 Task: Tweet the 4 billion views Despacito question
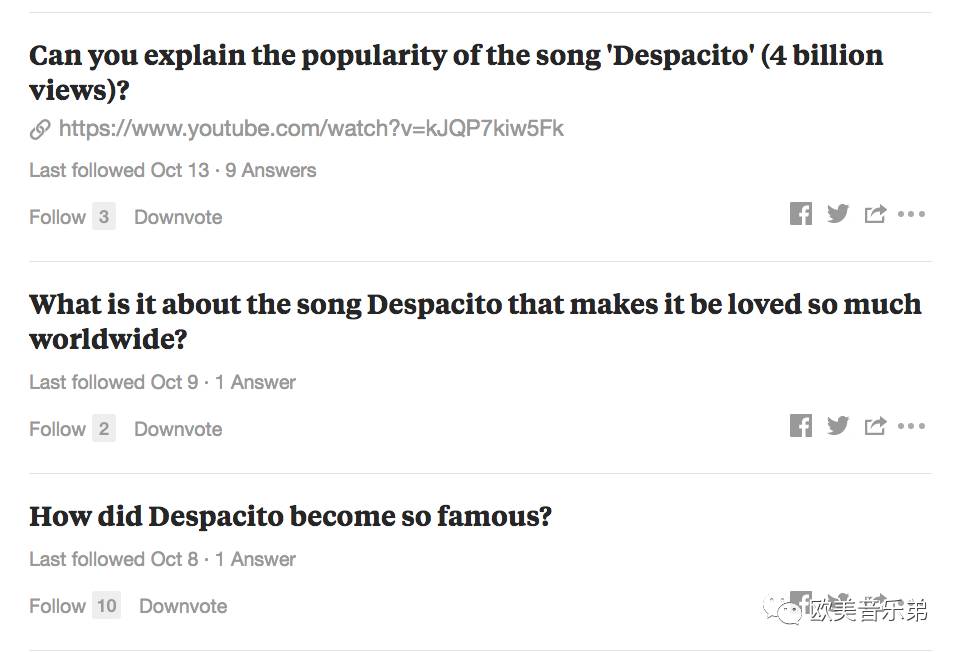pos(838,214)
